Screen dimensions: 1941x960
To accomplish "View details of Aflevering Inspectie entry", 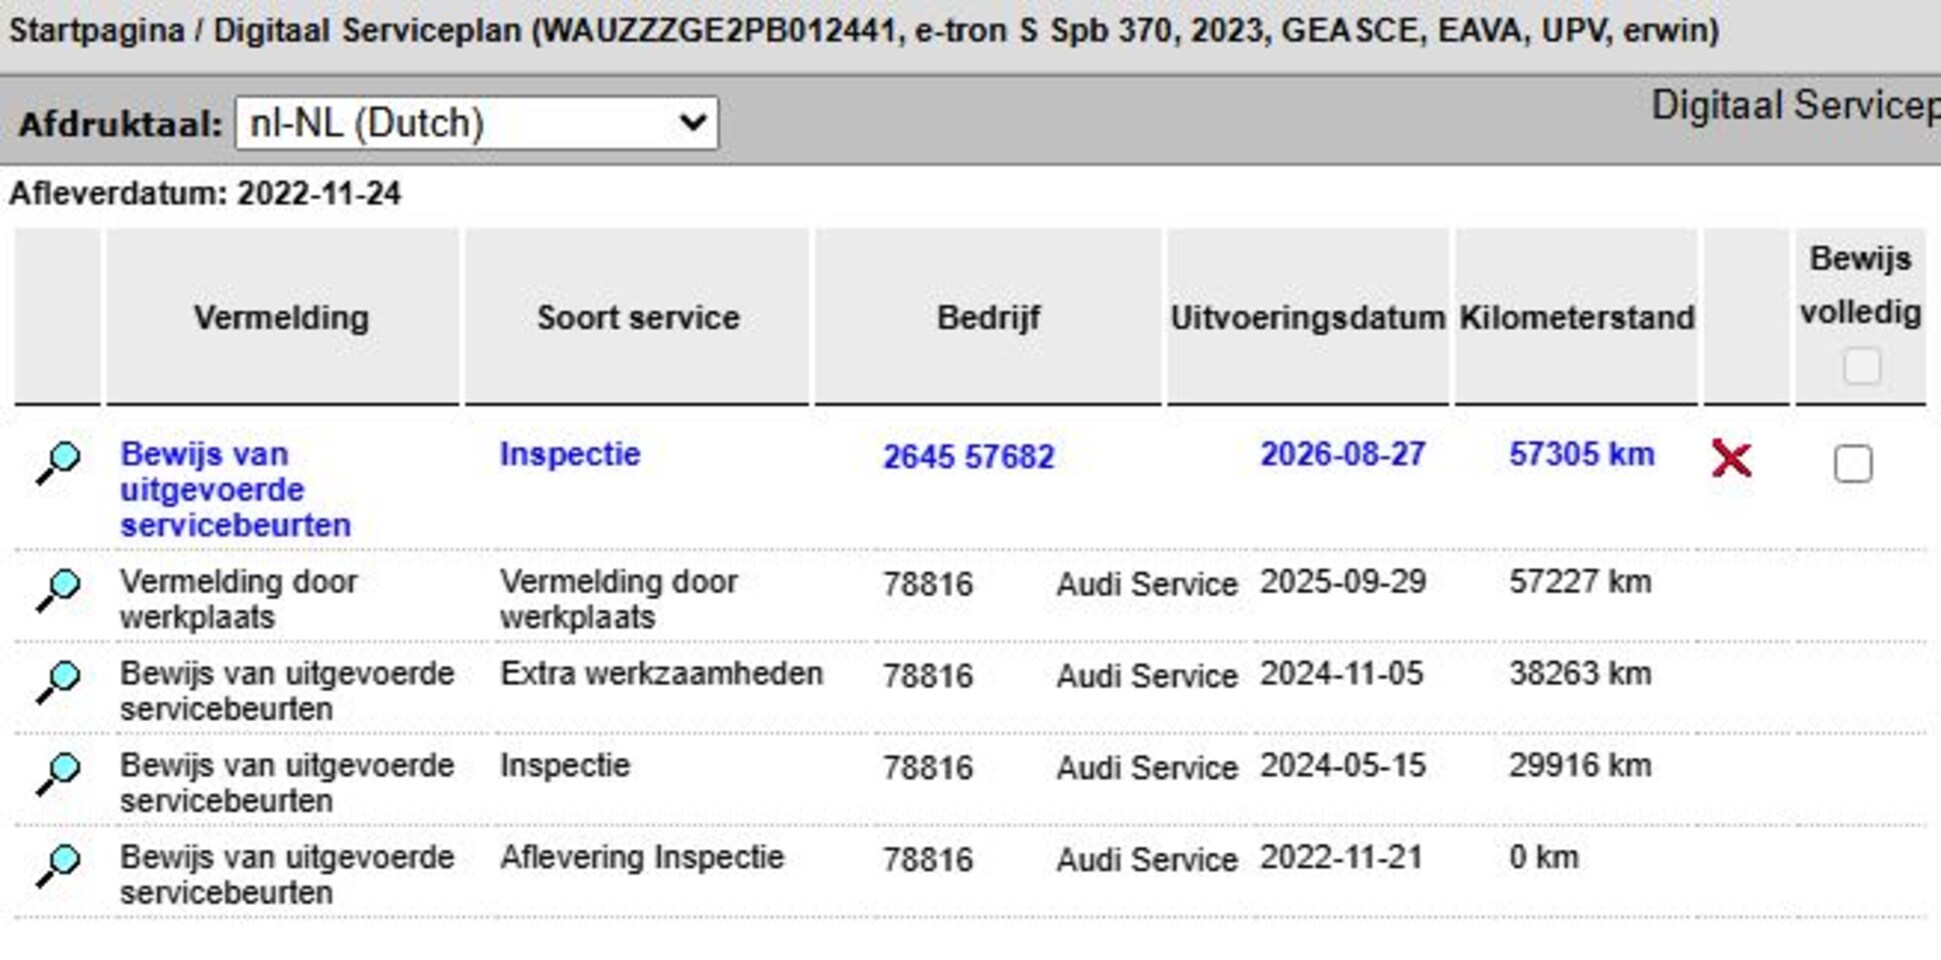I will click(x=59, y=866).
